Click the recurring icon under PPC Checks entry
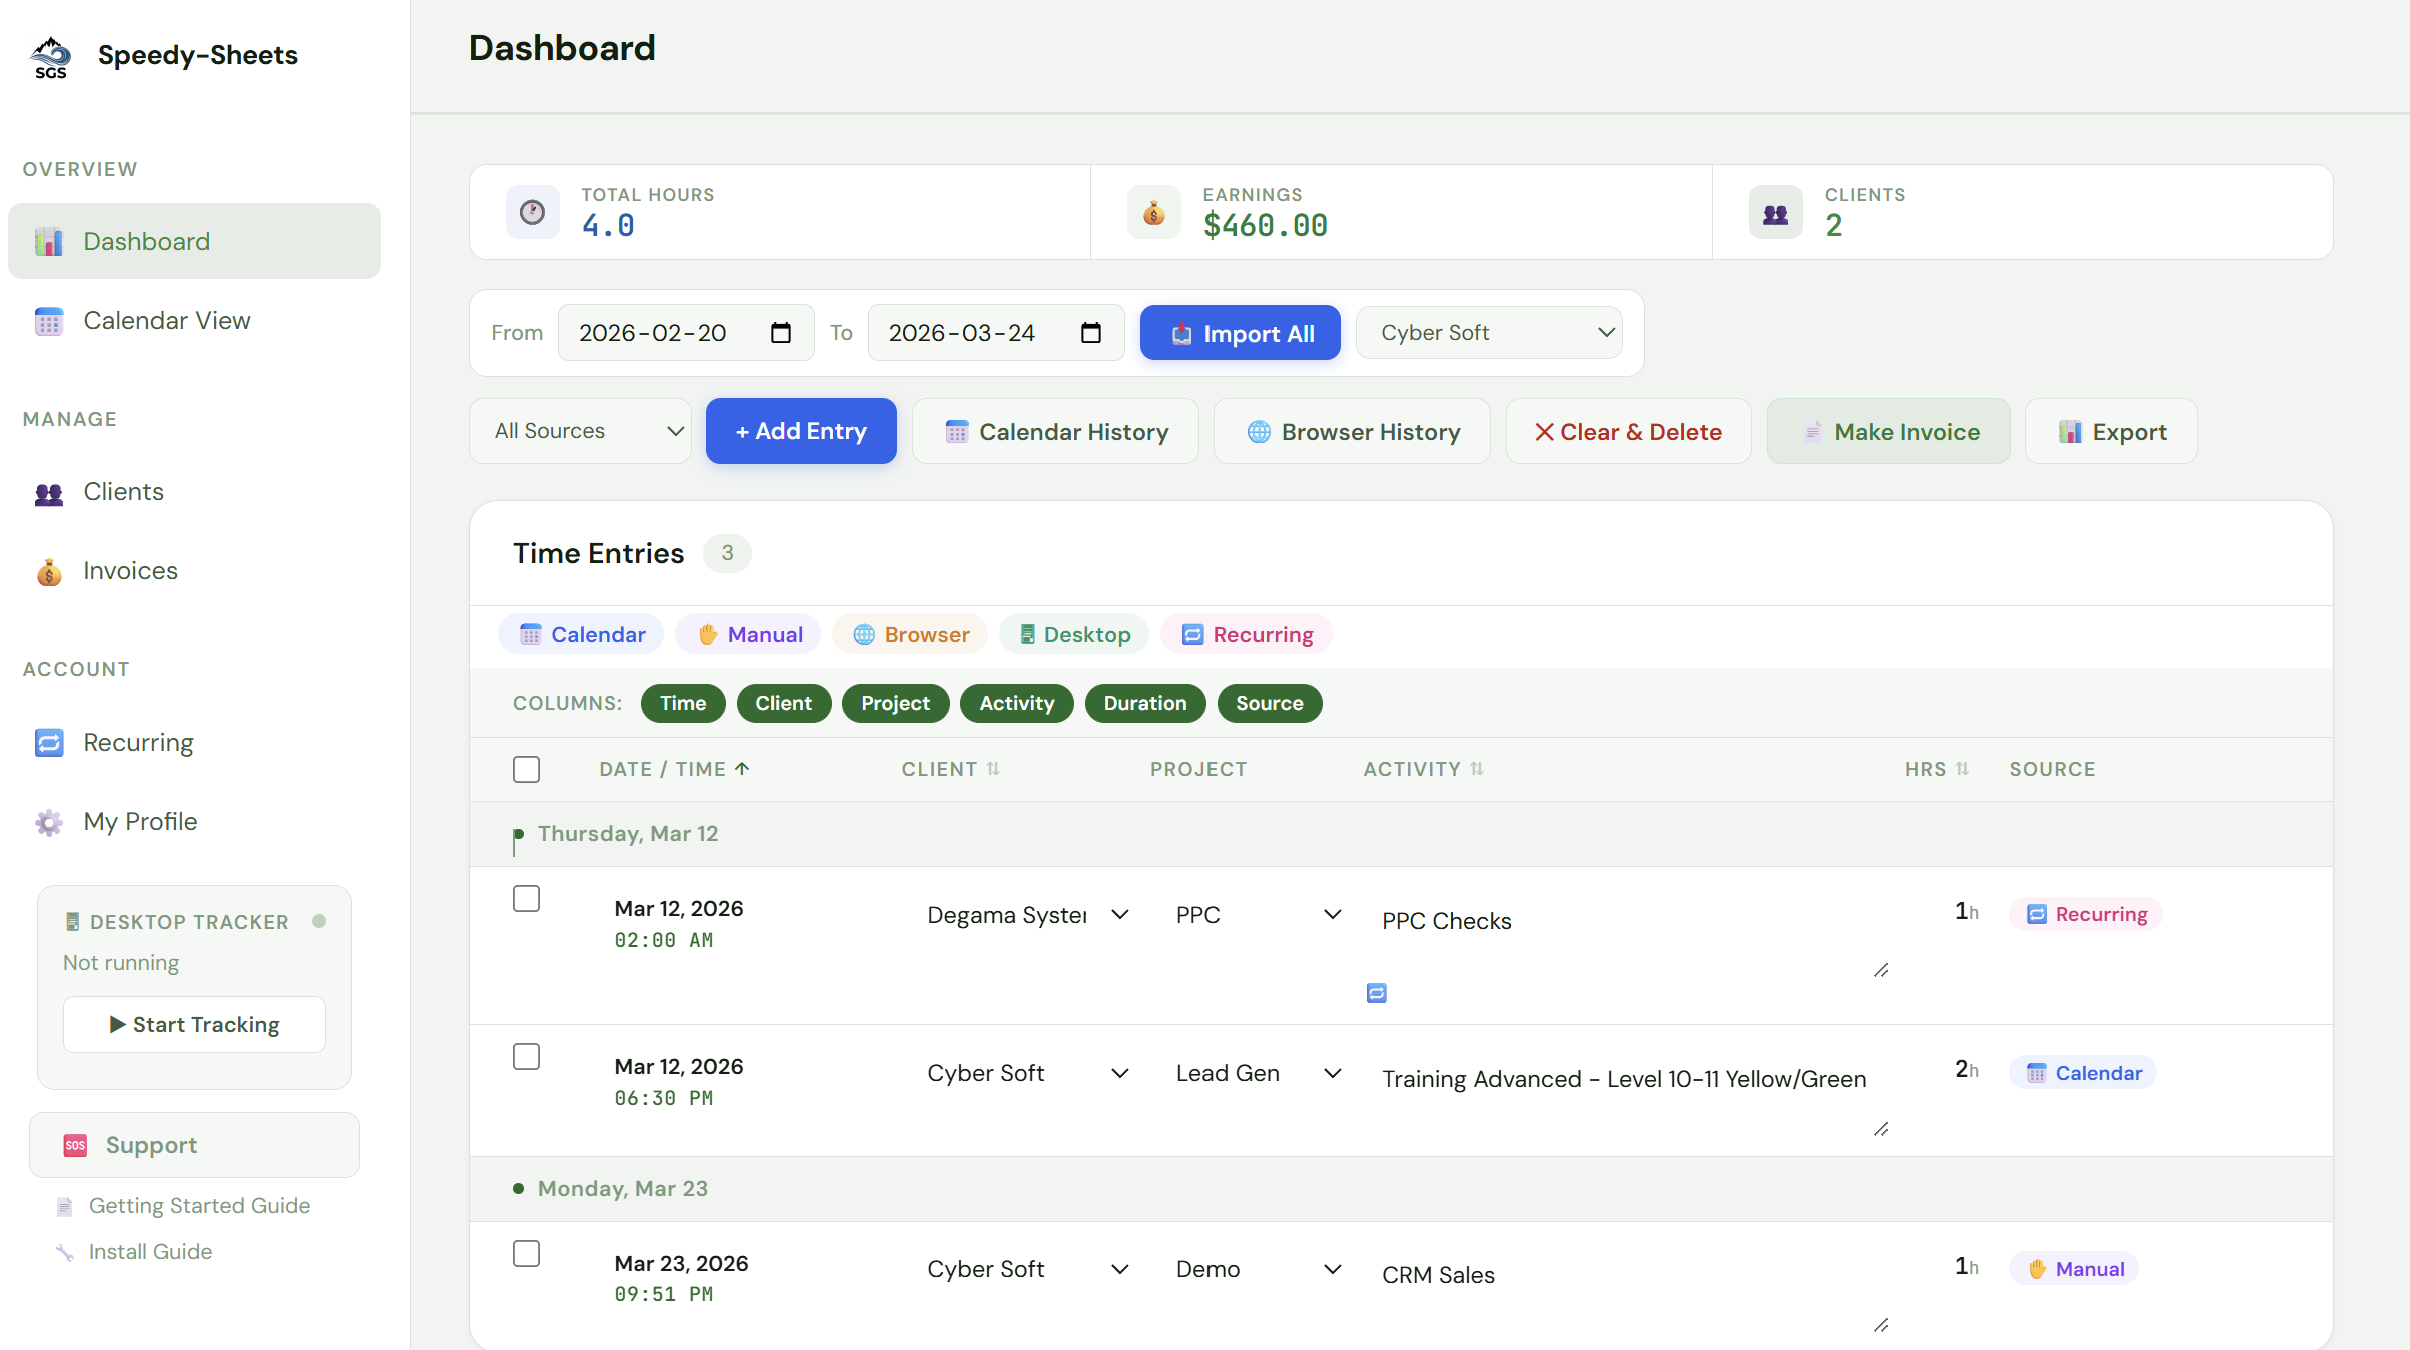This screenshot has width=2410, height=1350. click(1377, 992)
